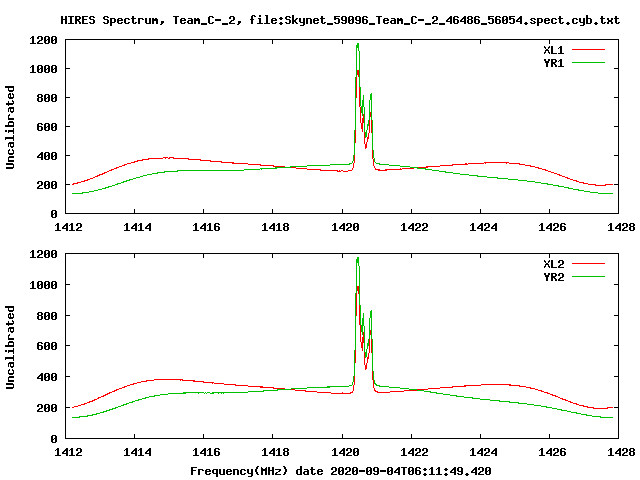Click the Uncalibrated axis label of XL2/YR2 plot
Screen dimensions: 640x480
10,347
